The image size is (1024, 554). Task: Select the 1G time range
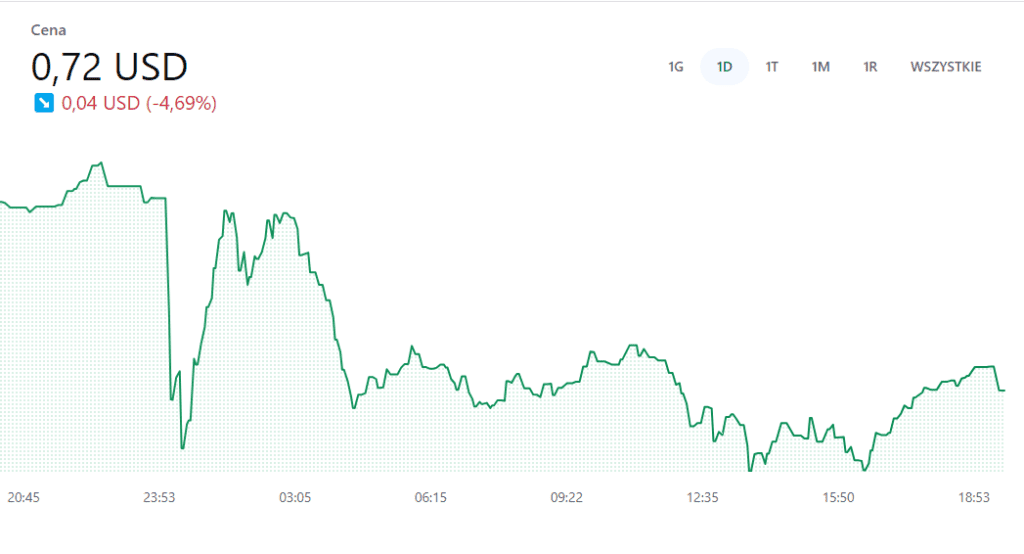click(x=676, y=67)
